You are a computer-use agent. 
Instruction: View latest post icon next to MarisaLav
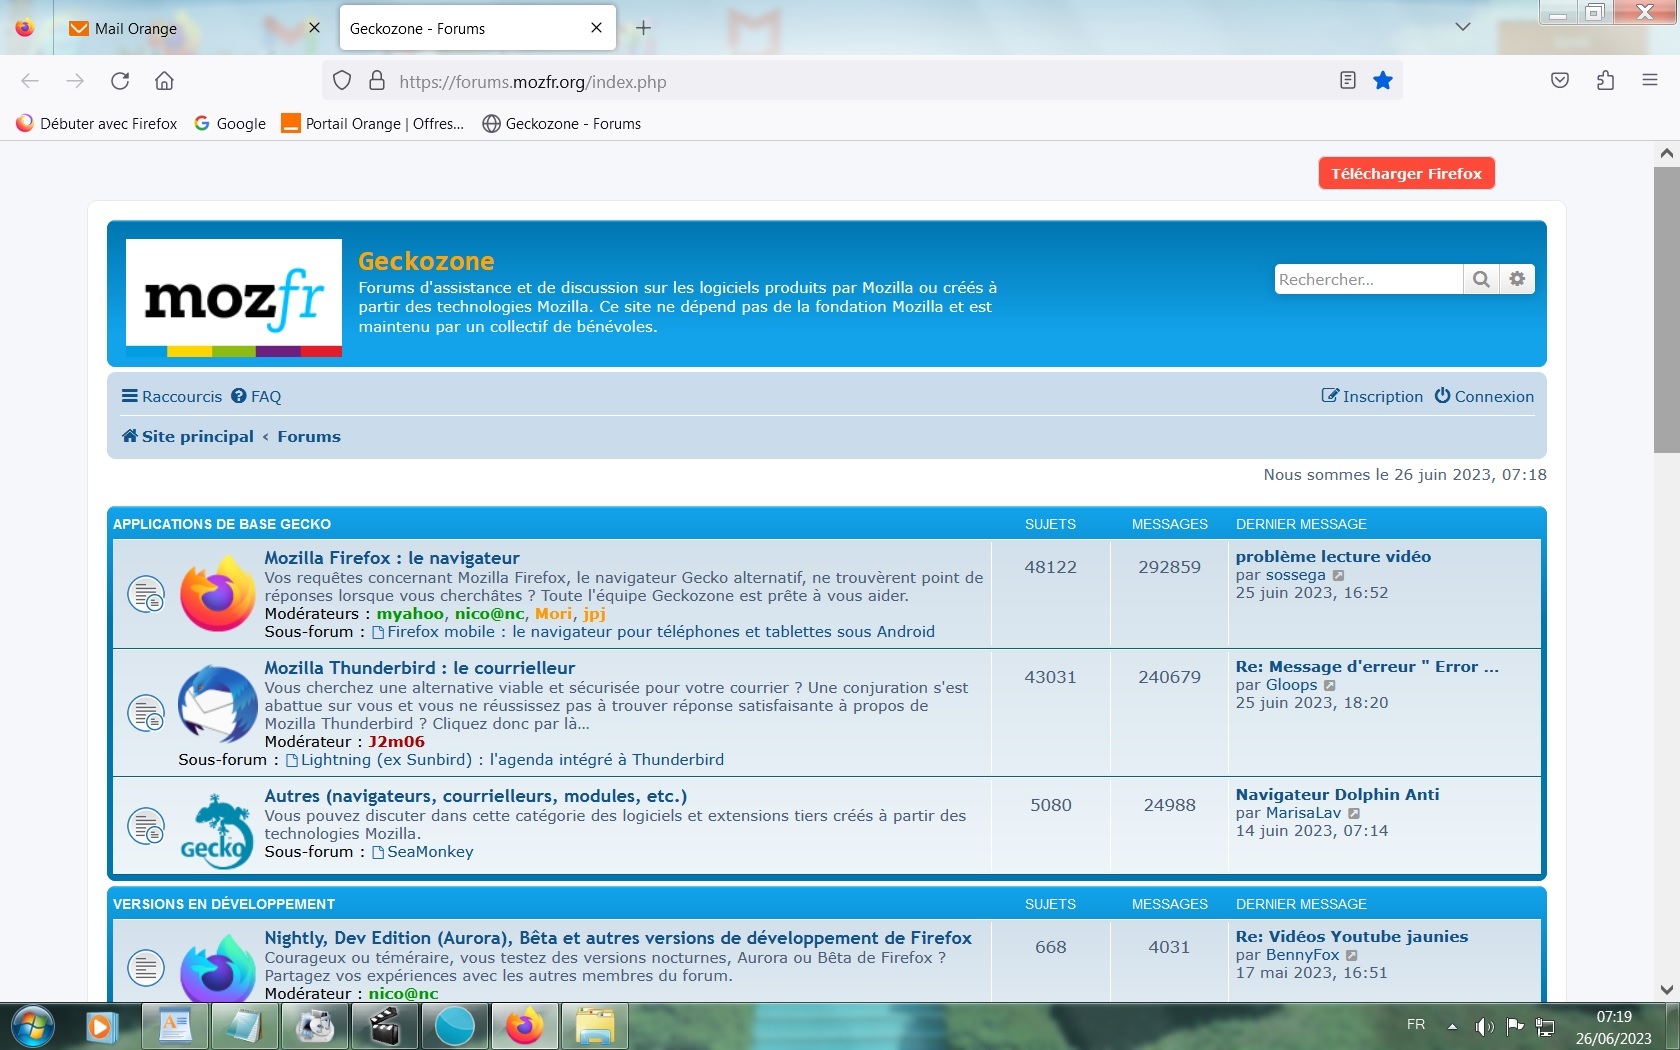(1354, 813)
